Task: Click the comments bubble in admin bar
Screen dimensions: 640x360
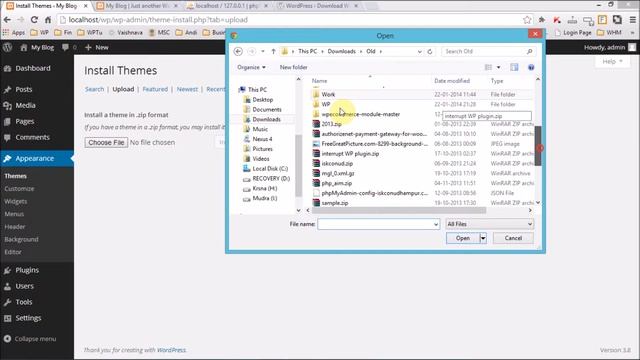Action: click(x=65, y=47)
